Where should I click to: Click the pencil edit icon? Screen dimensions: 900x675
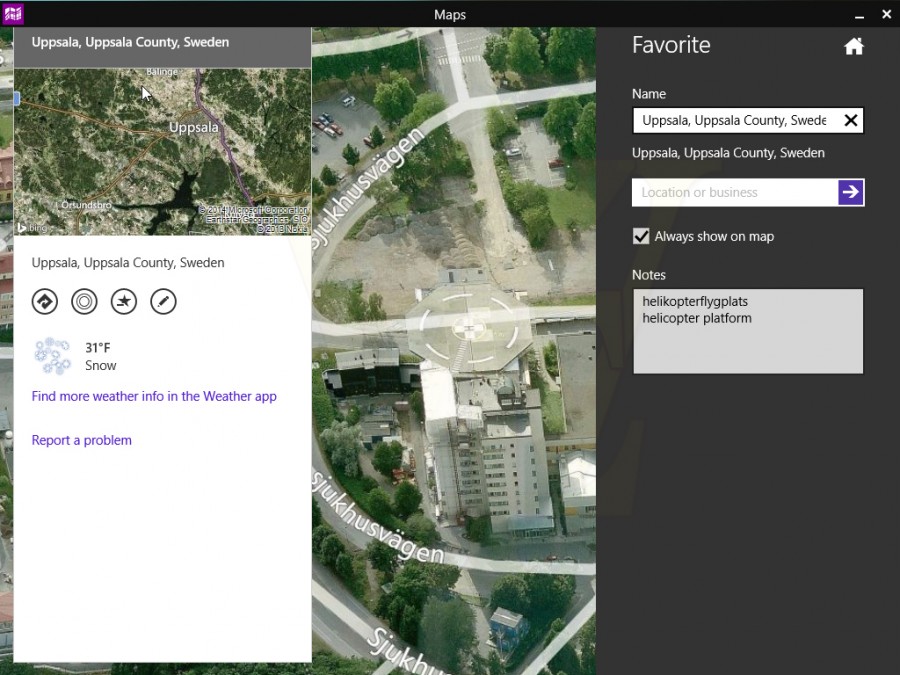[164, 301]
